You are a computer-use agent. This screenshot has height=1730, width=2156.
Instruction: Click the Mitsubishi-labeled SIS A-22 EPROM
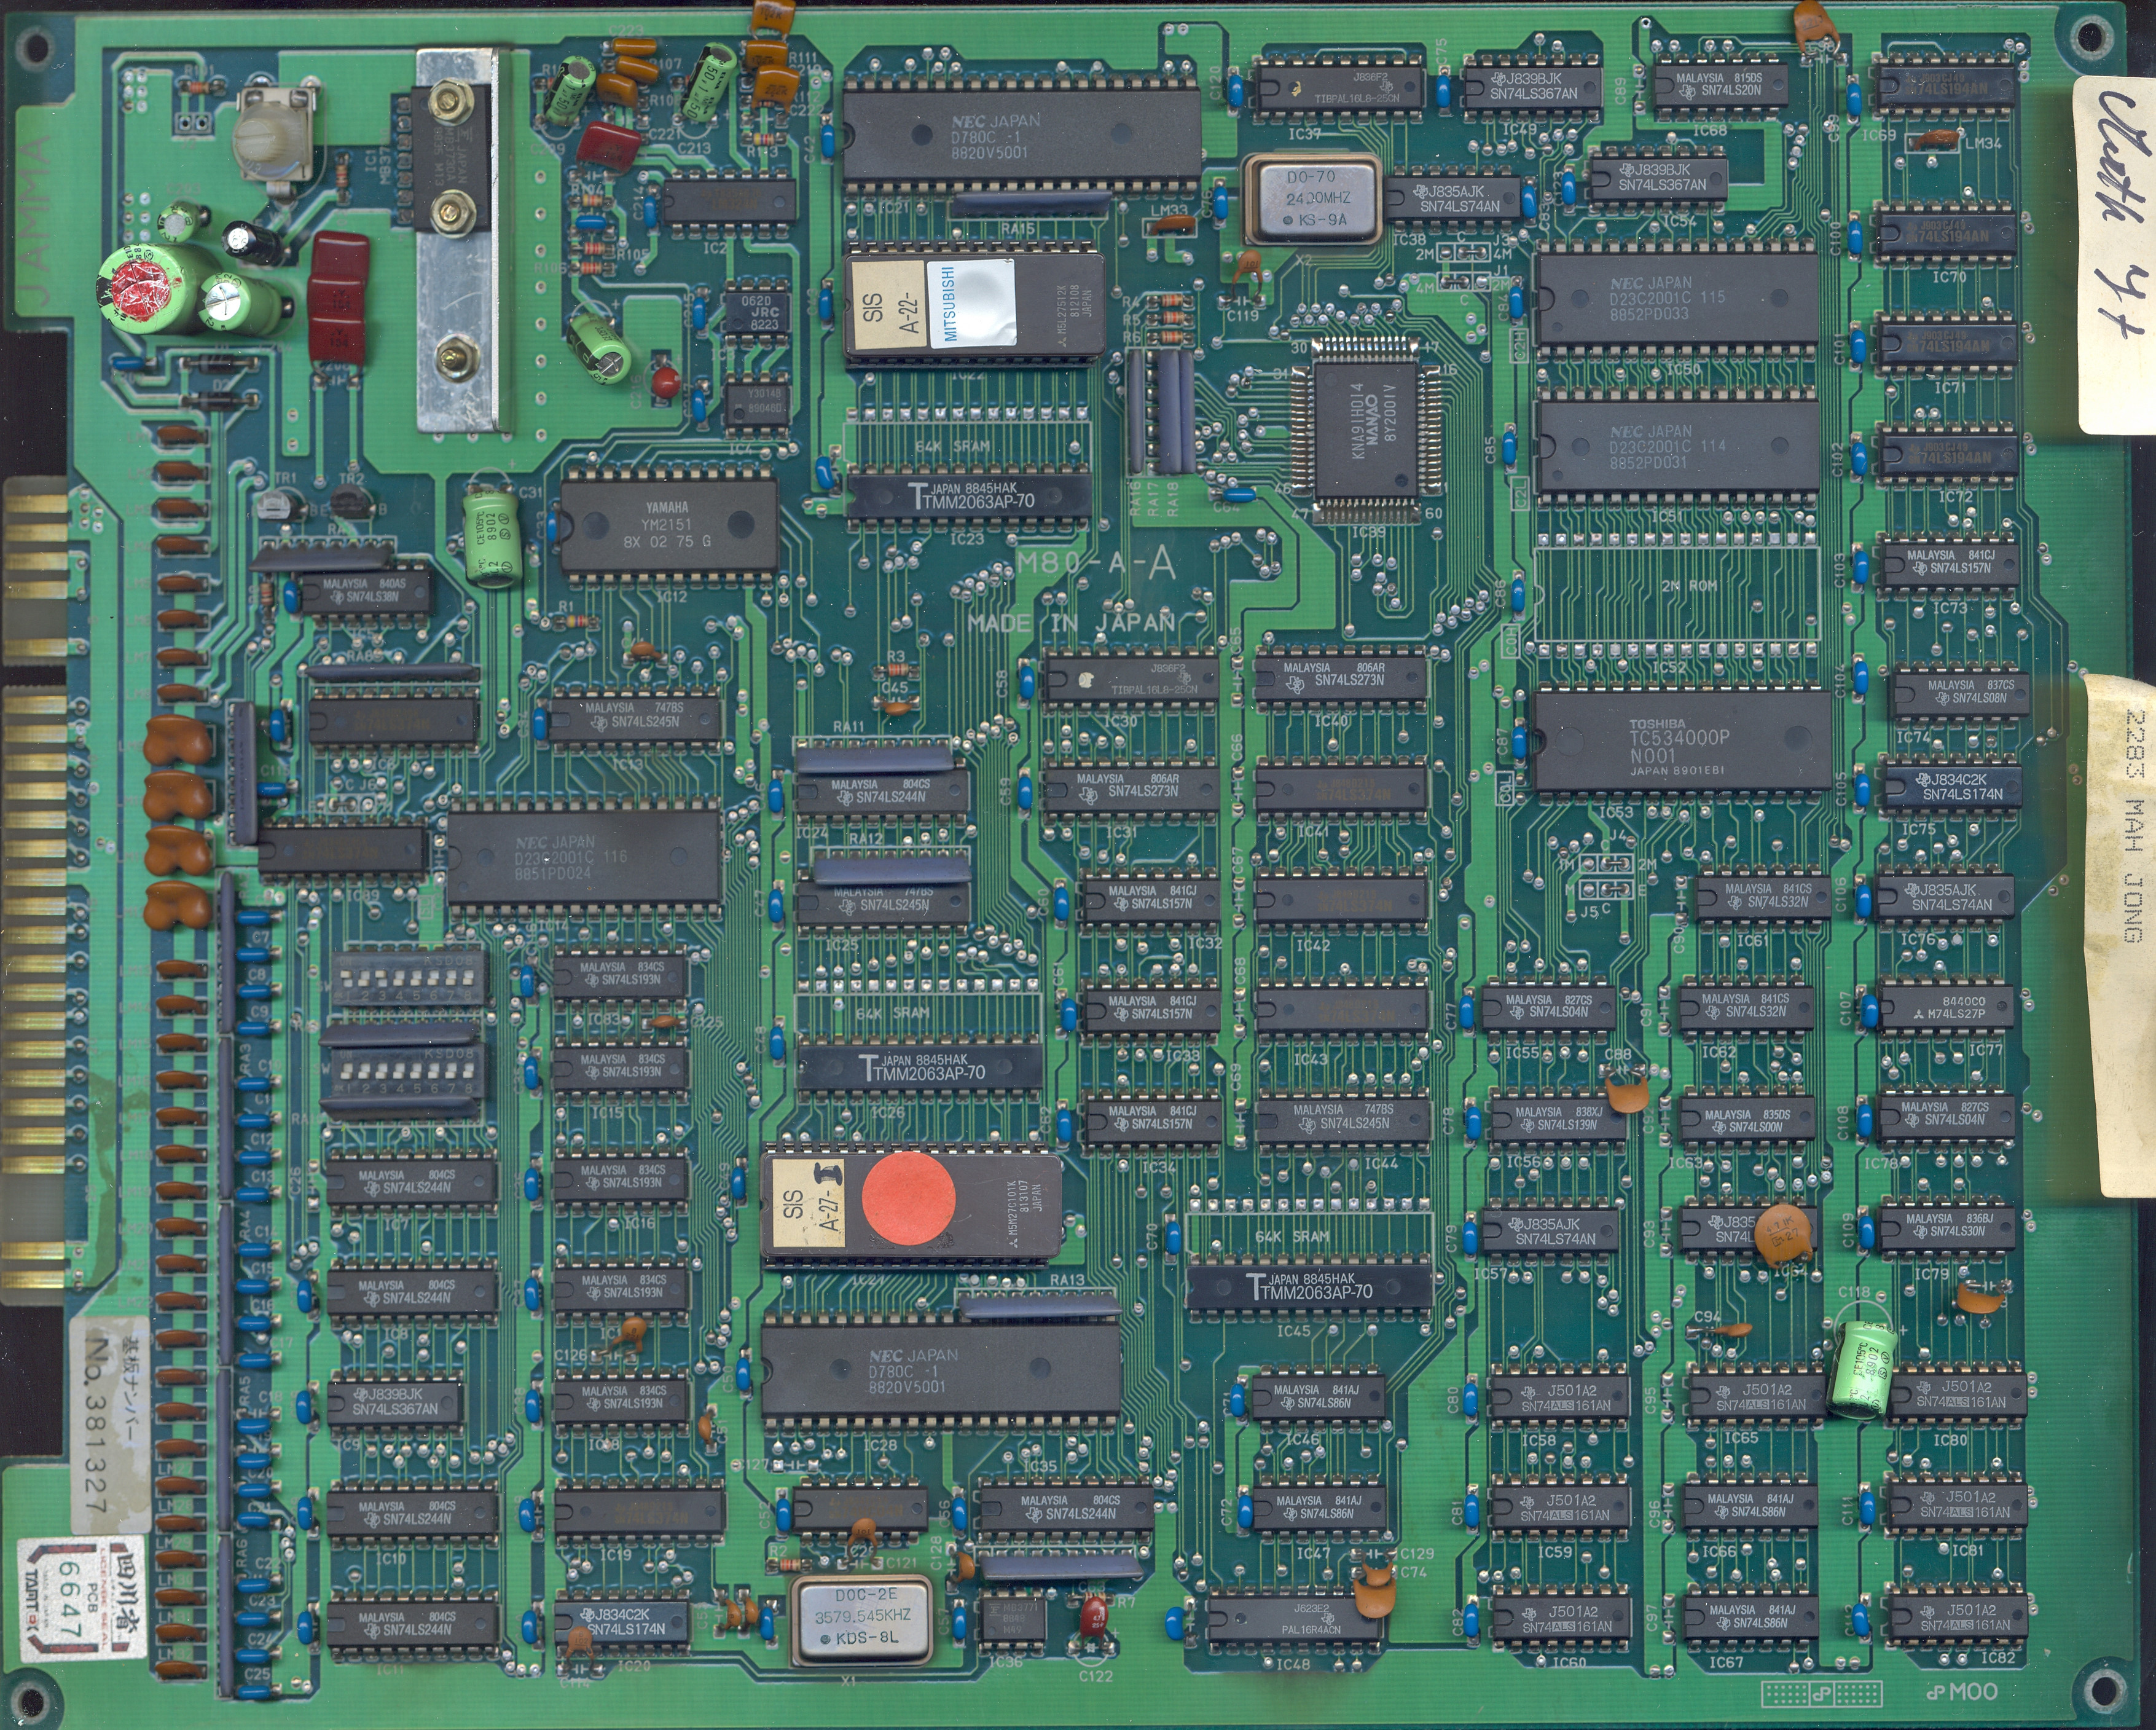pyautogui.click(x=975, y=306)
